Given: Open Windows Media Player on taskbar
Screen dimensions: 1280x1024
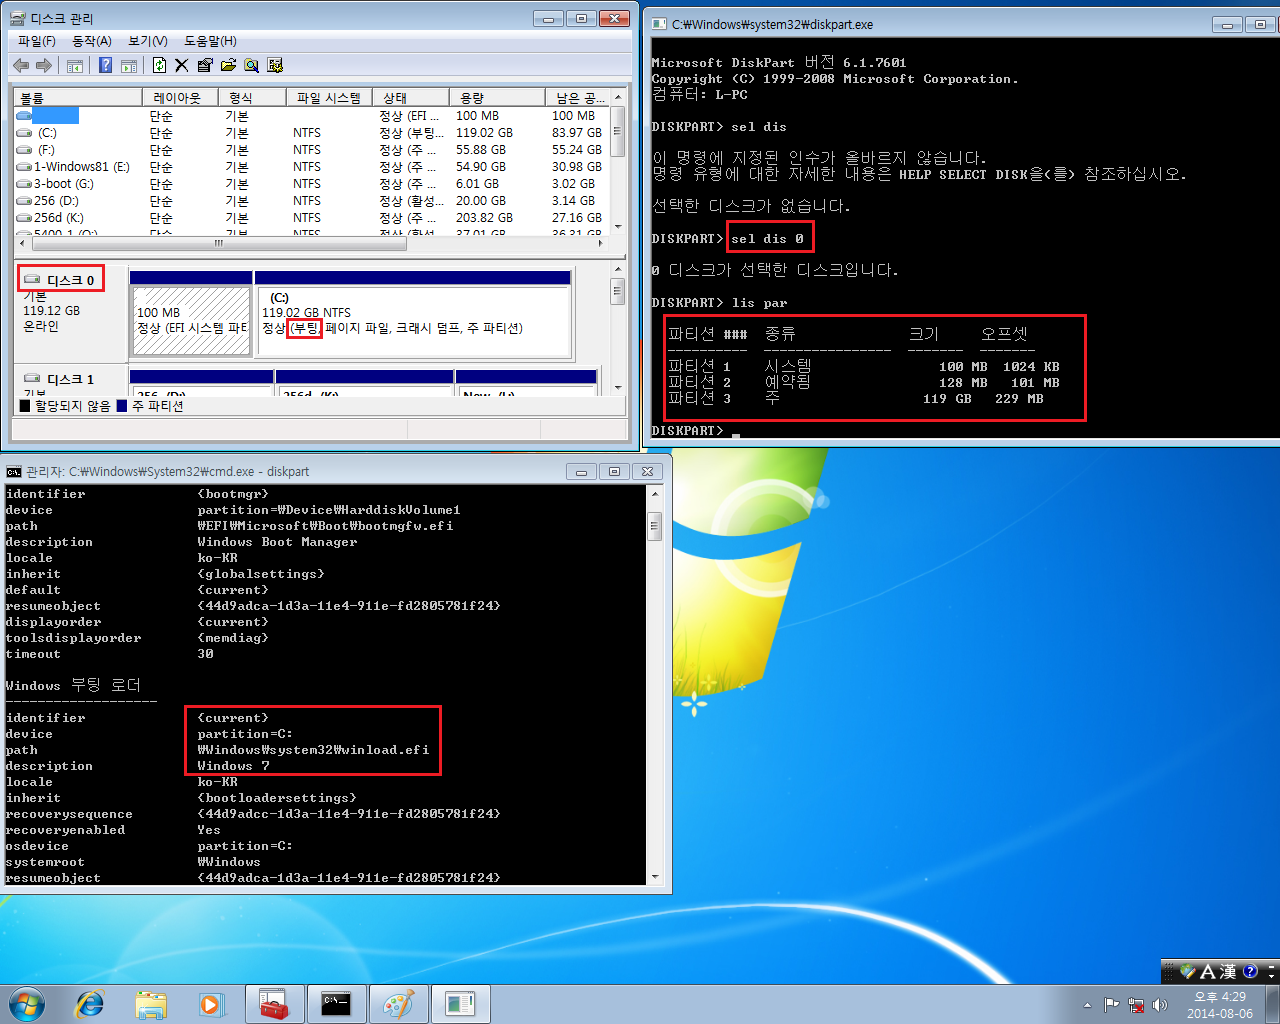Looking at the screenshot, I should point(211,1004).
